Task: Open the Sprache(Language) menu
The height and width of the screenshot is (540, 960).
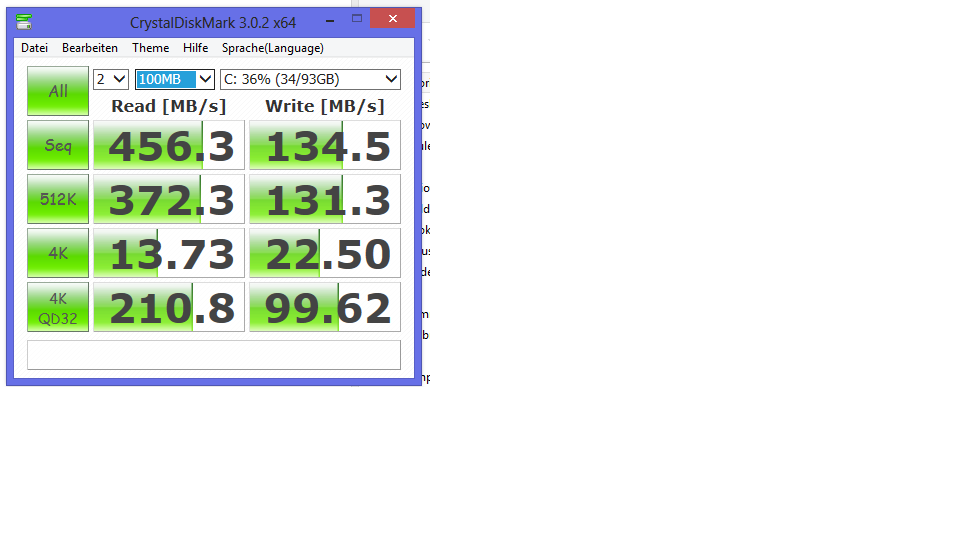Action: tap(272, 48)
